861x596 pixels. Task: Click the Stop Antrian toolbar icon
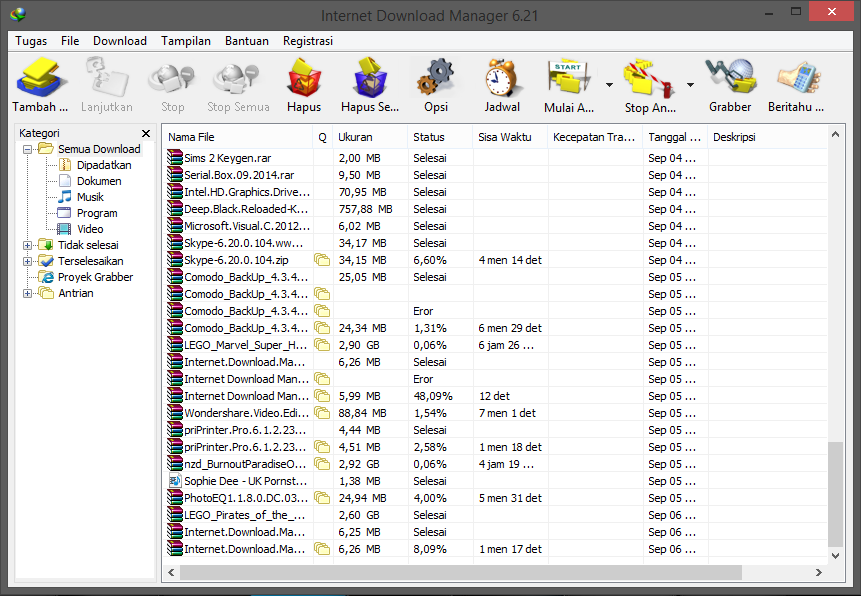click(649, 78)
